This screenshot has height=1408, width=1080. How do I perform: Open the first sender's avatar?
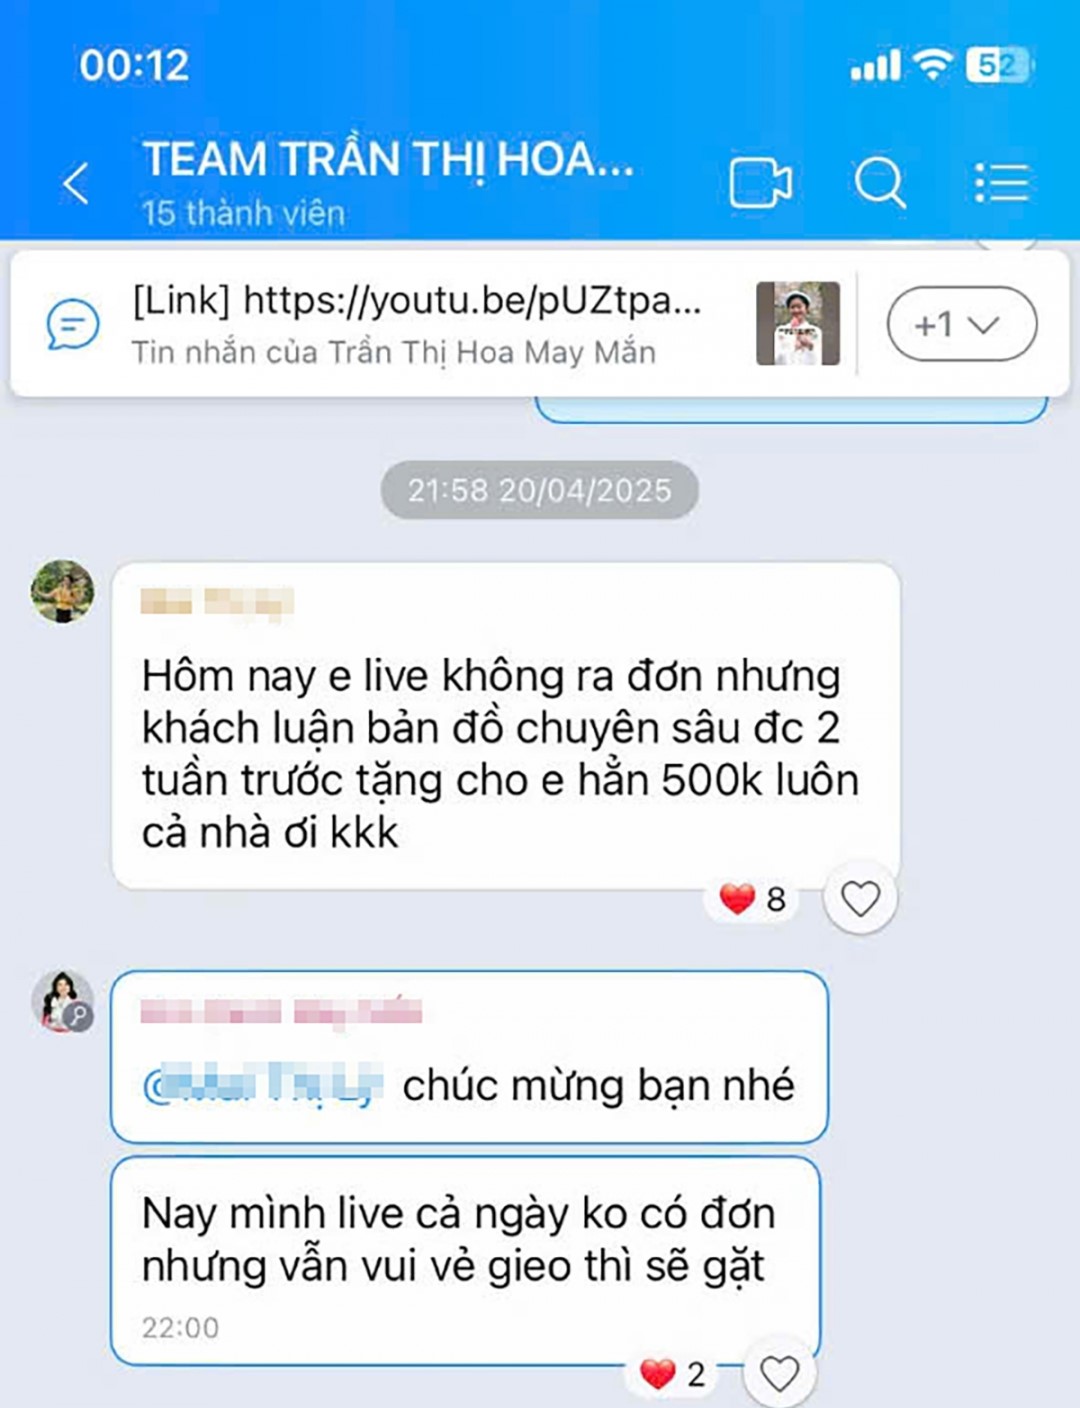click(x=63, y=591)
